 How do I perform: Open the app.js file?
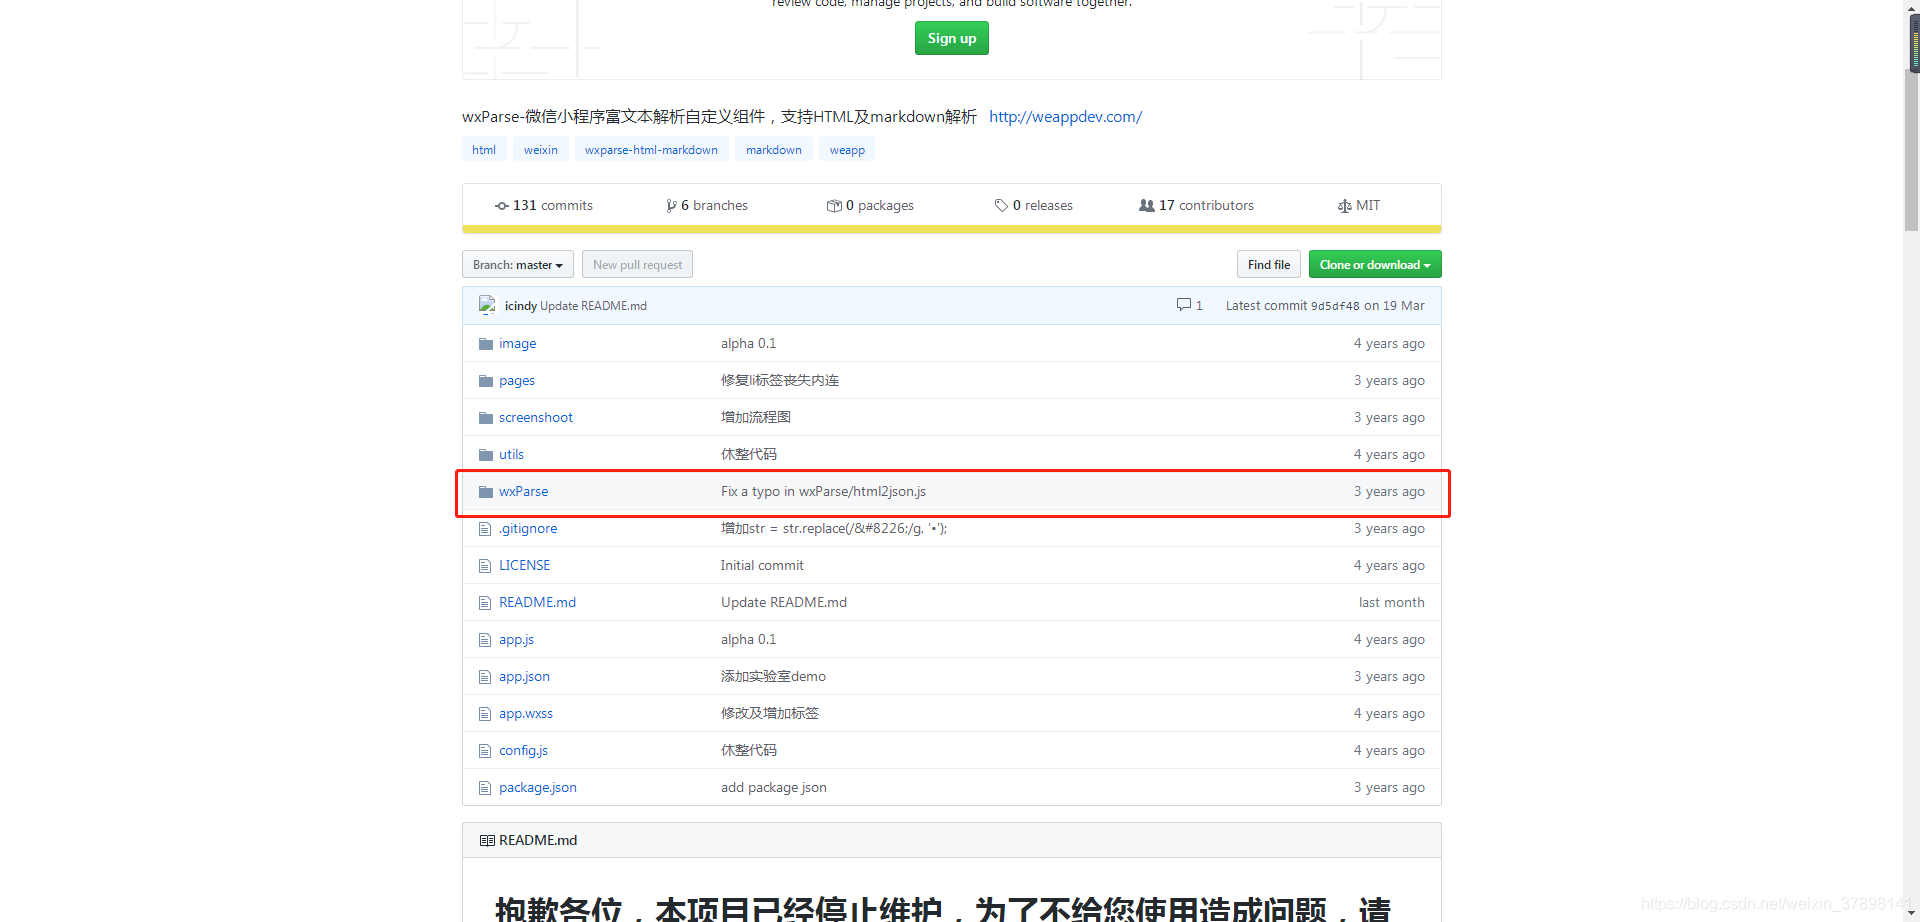point(516,640)
